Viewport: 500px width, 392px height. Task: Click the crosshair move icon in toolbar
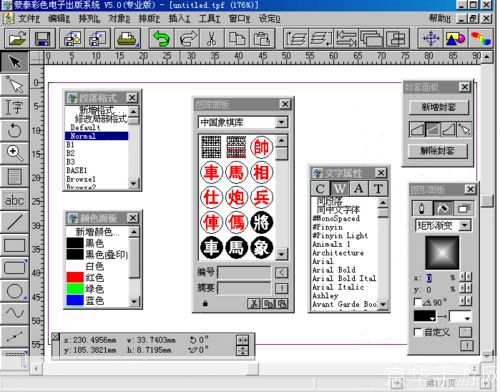(x=431, y=39)
